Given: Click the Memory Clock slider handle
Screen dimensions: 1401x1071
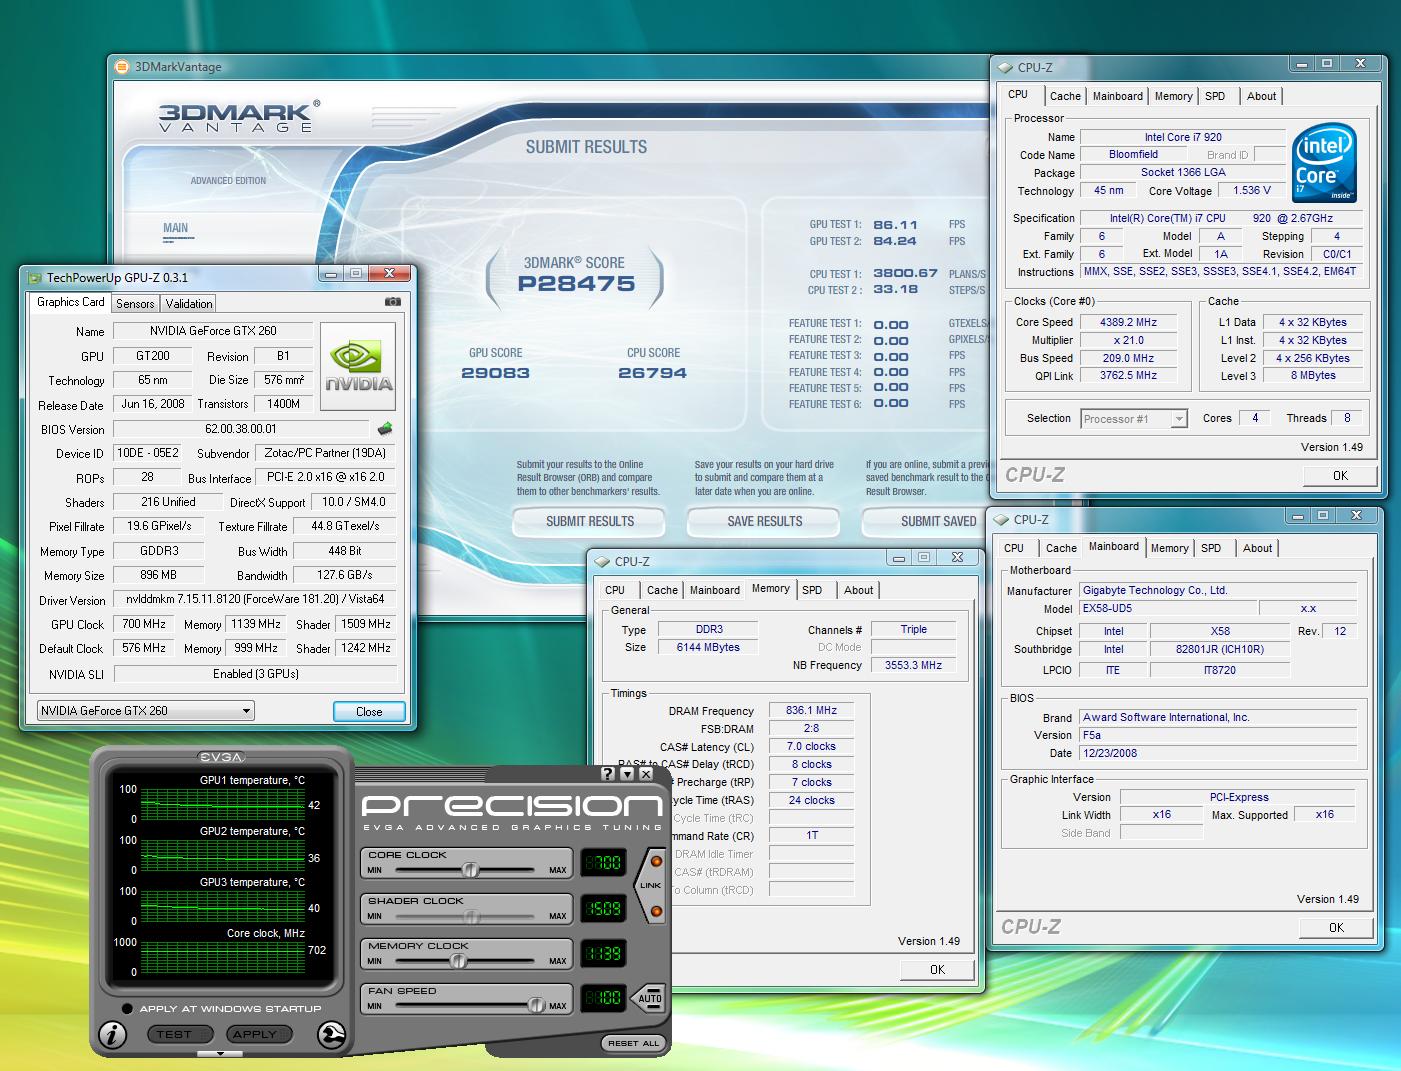Looking at the screenshot, I should [458, 961].
